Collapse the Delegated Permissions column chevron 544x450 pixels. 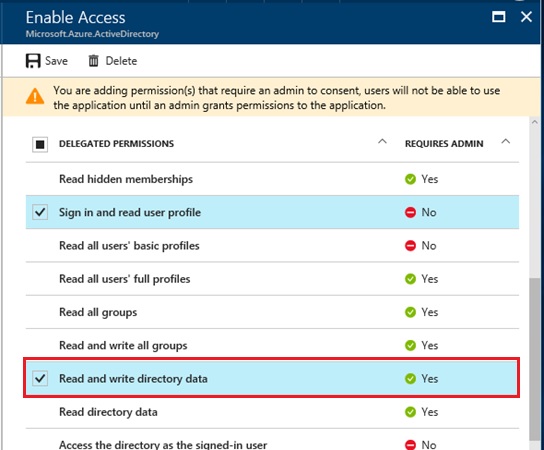tap(382, 142)
